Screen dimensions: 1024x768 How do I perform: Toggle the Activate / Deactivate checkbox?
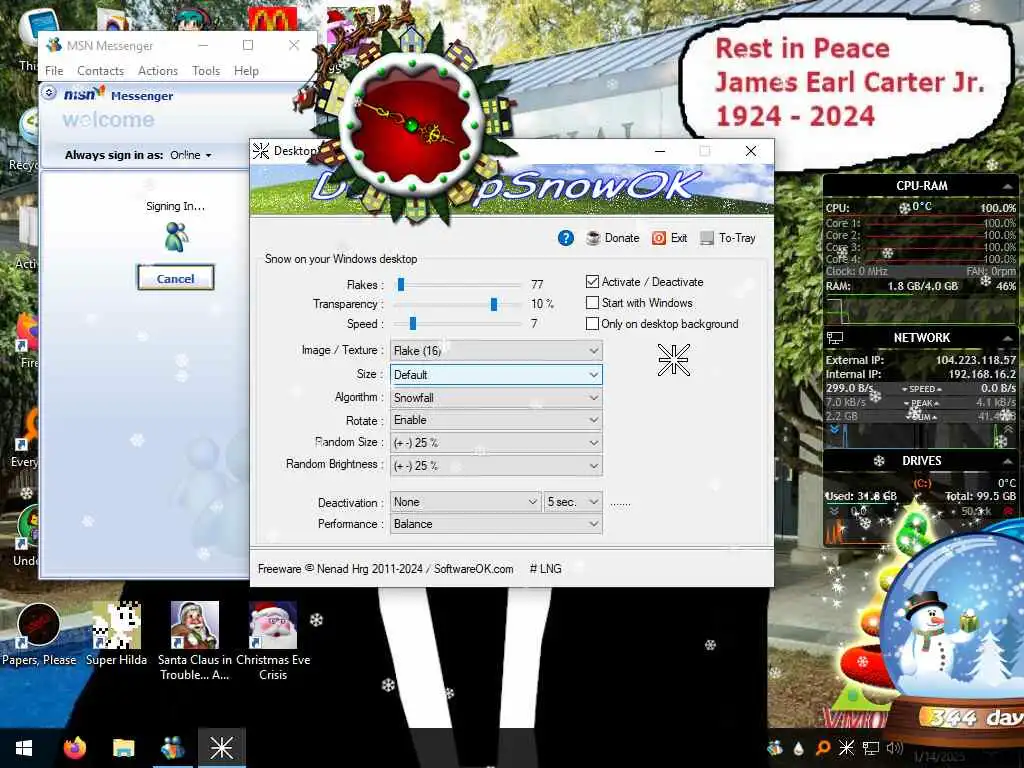tap(592, 281)
